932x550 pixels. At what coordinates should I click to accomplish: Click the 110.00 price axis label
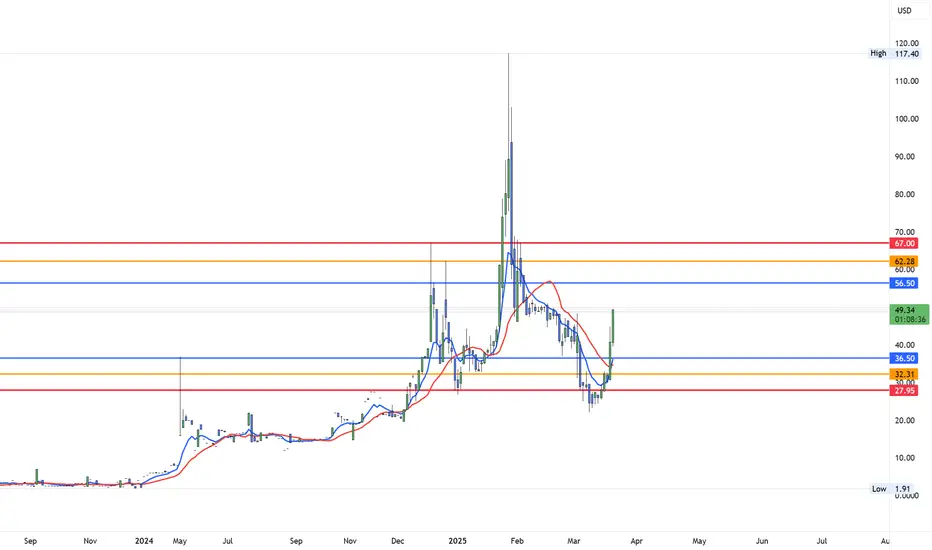pyautogui.click(x=906, y=81)
